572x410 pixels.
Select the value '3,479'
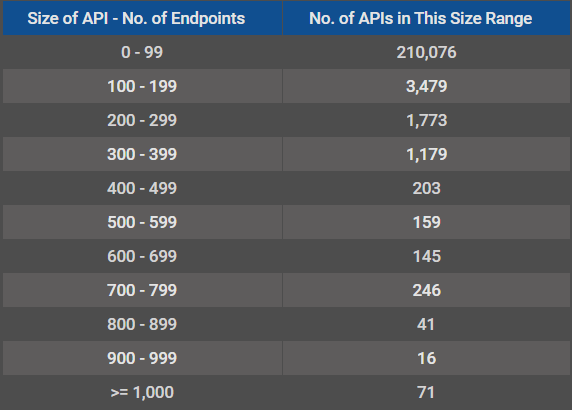[426, 86]
